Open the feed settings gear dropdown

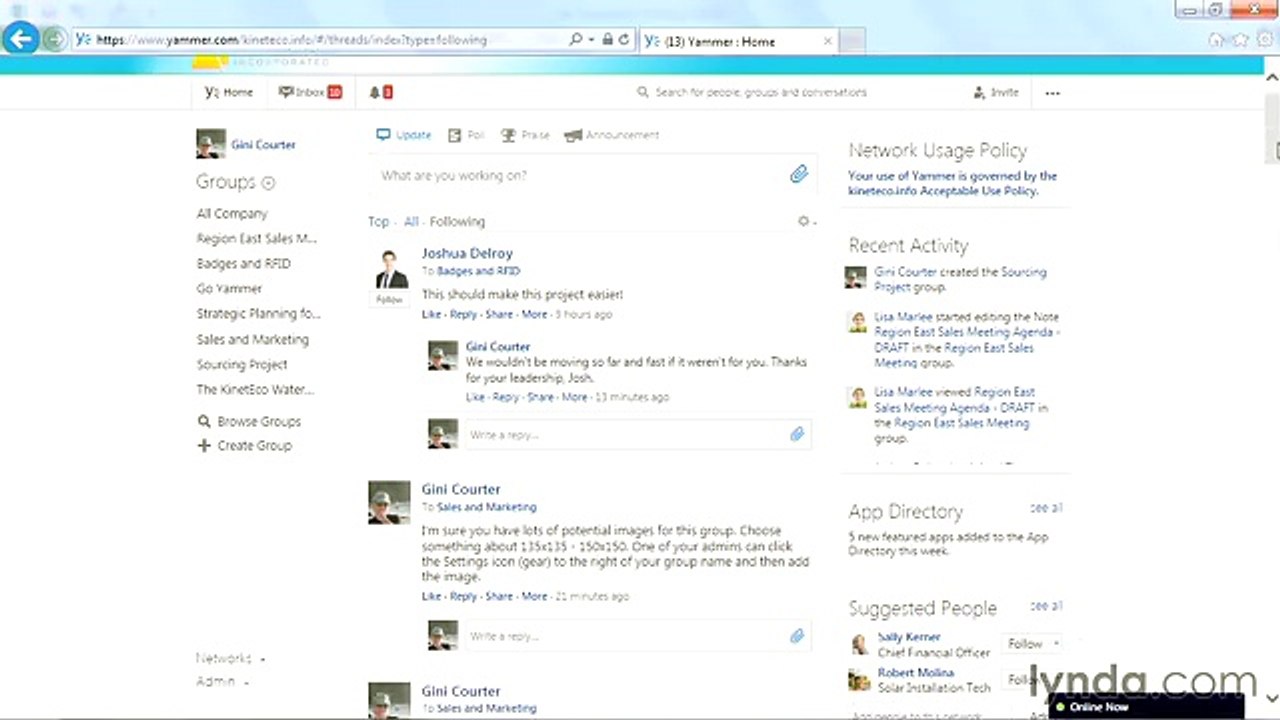click(x=806, y=221)
